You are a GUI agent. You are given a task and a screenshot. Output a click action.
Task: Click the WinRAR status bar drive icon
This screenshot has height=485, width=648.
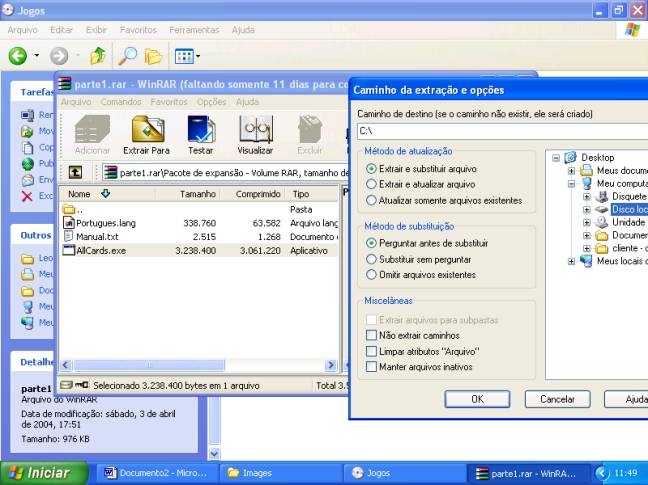coord(66,385)
